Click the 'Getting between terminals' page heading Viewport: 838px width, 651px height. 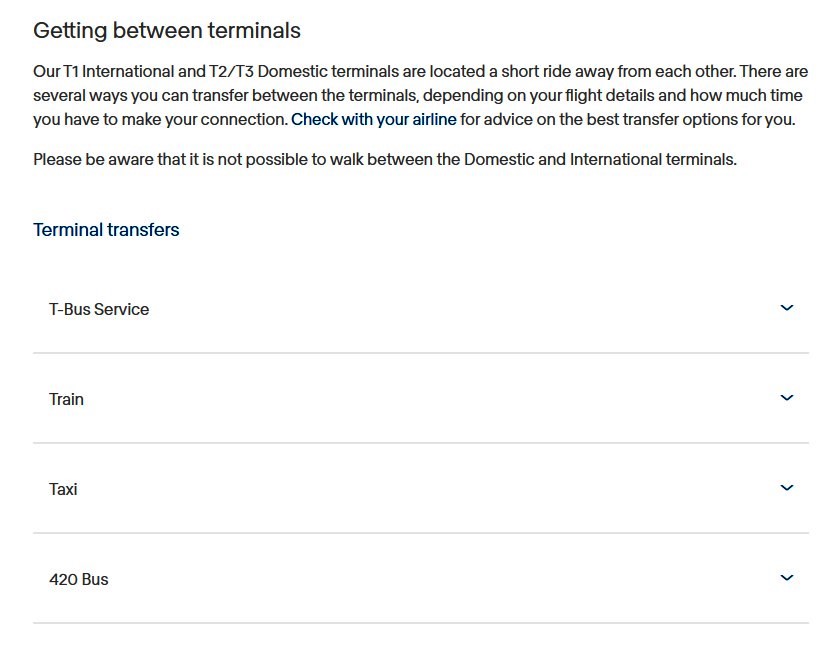pyautogui.click(x=167, y=30)
